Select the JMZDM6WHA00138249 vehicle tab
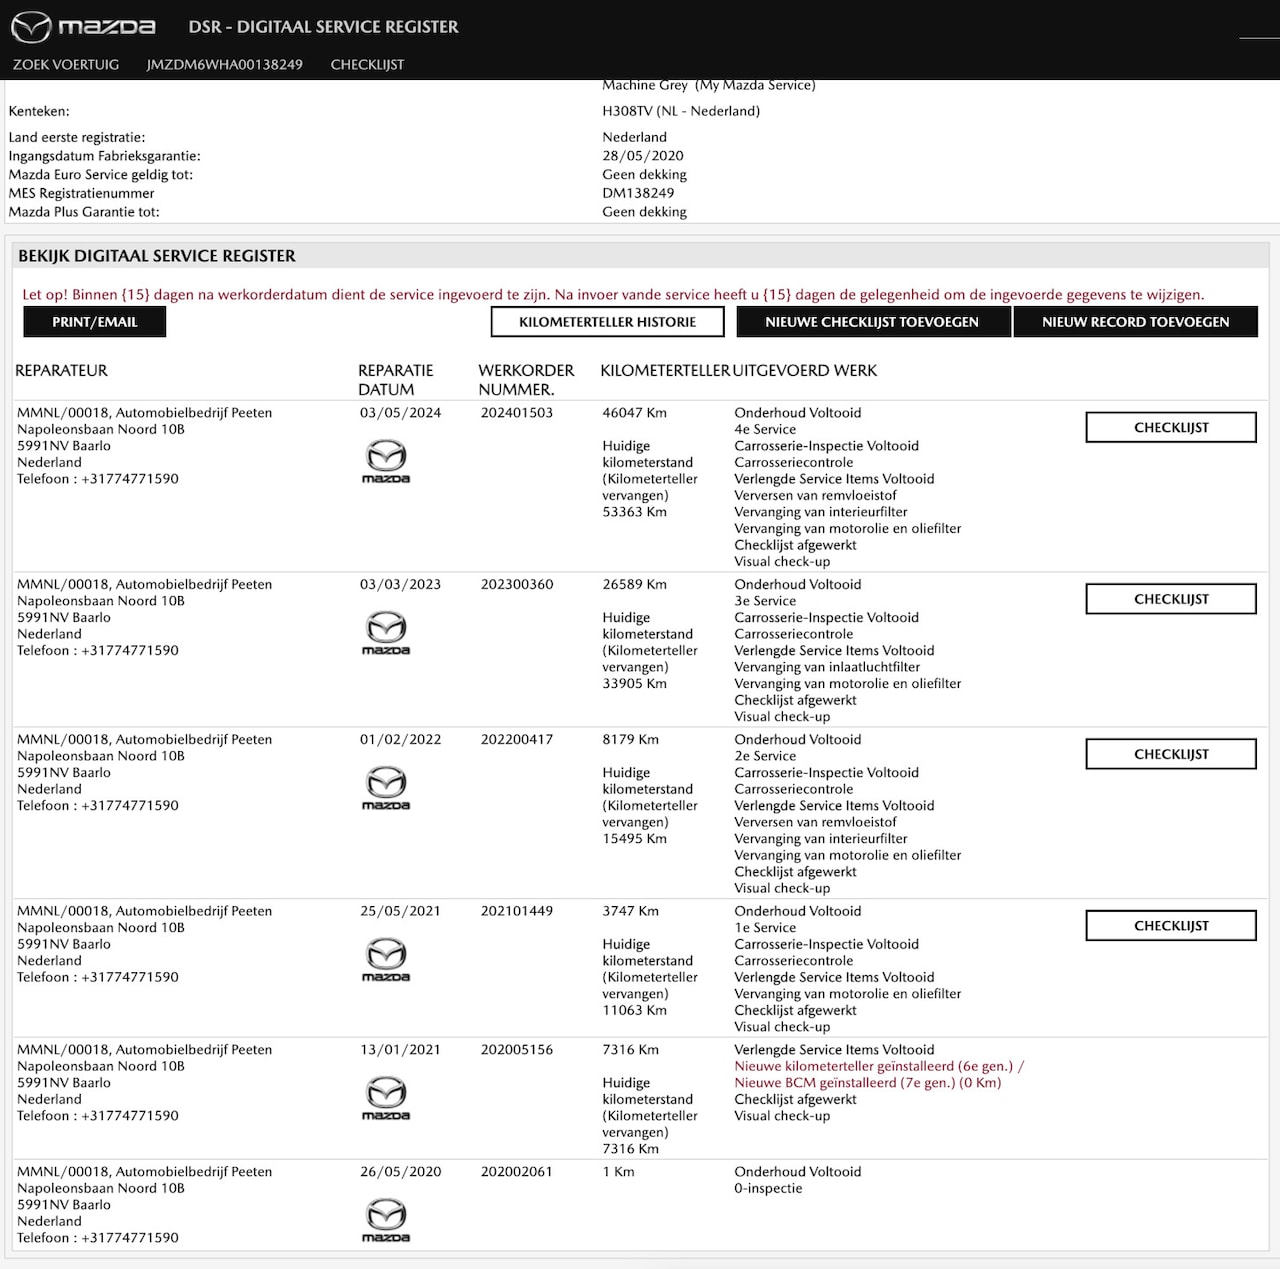The width and height of the screenshot is (1280, 1269). [x=224, y=65]
